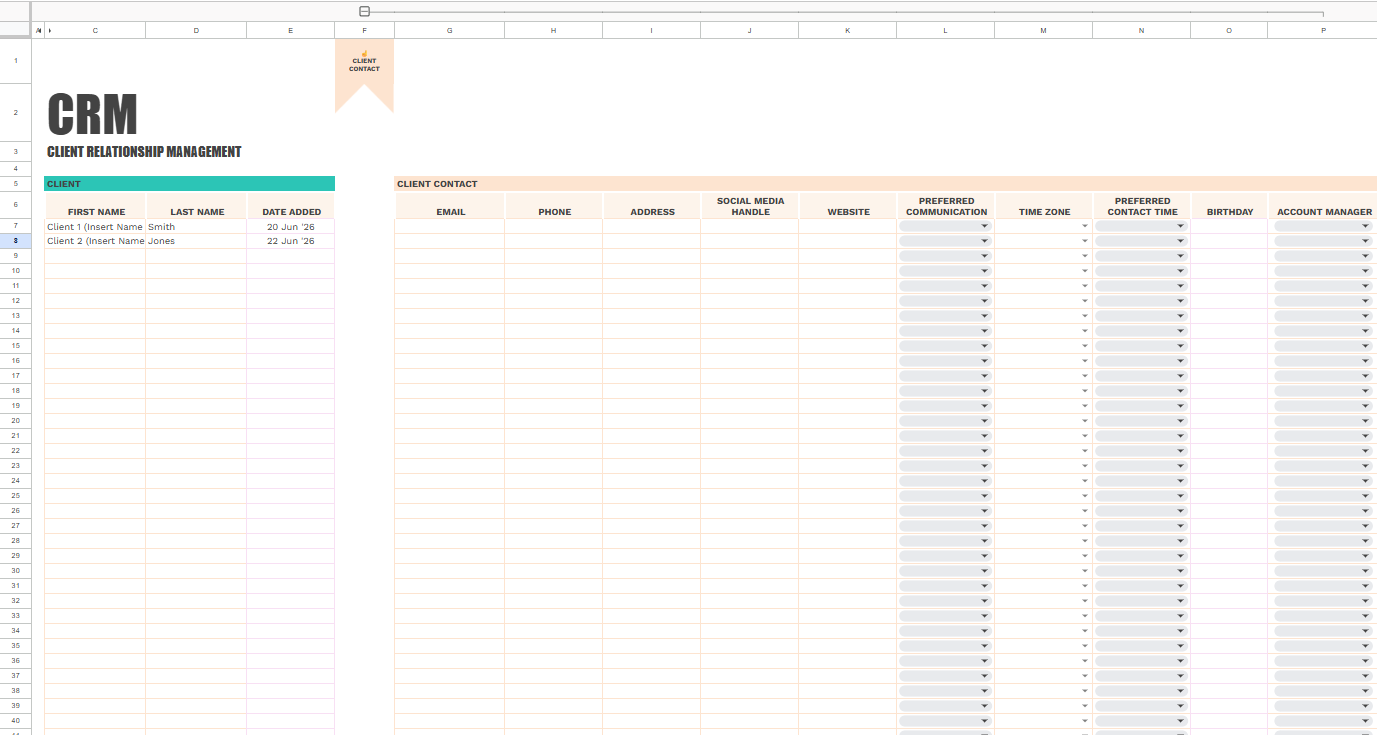Select row 8 header
The height and width of the screenshot is (735, 1377).
(16, 241)
